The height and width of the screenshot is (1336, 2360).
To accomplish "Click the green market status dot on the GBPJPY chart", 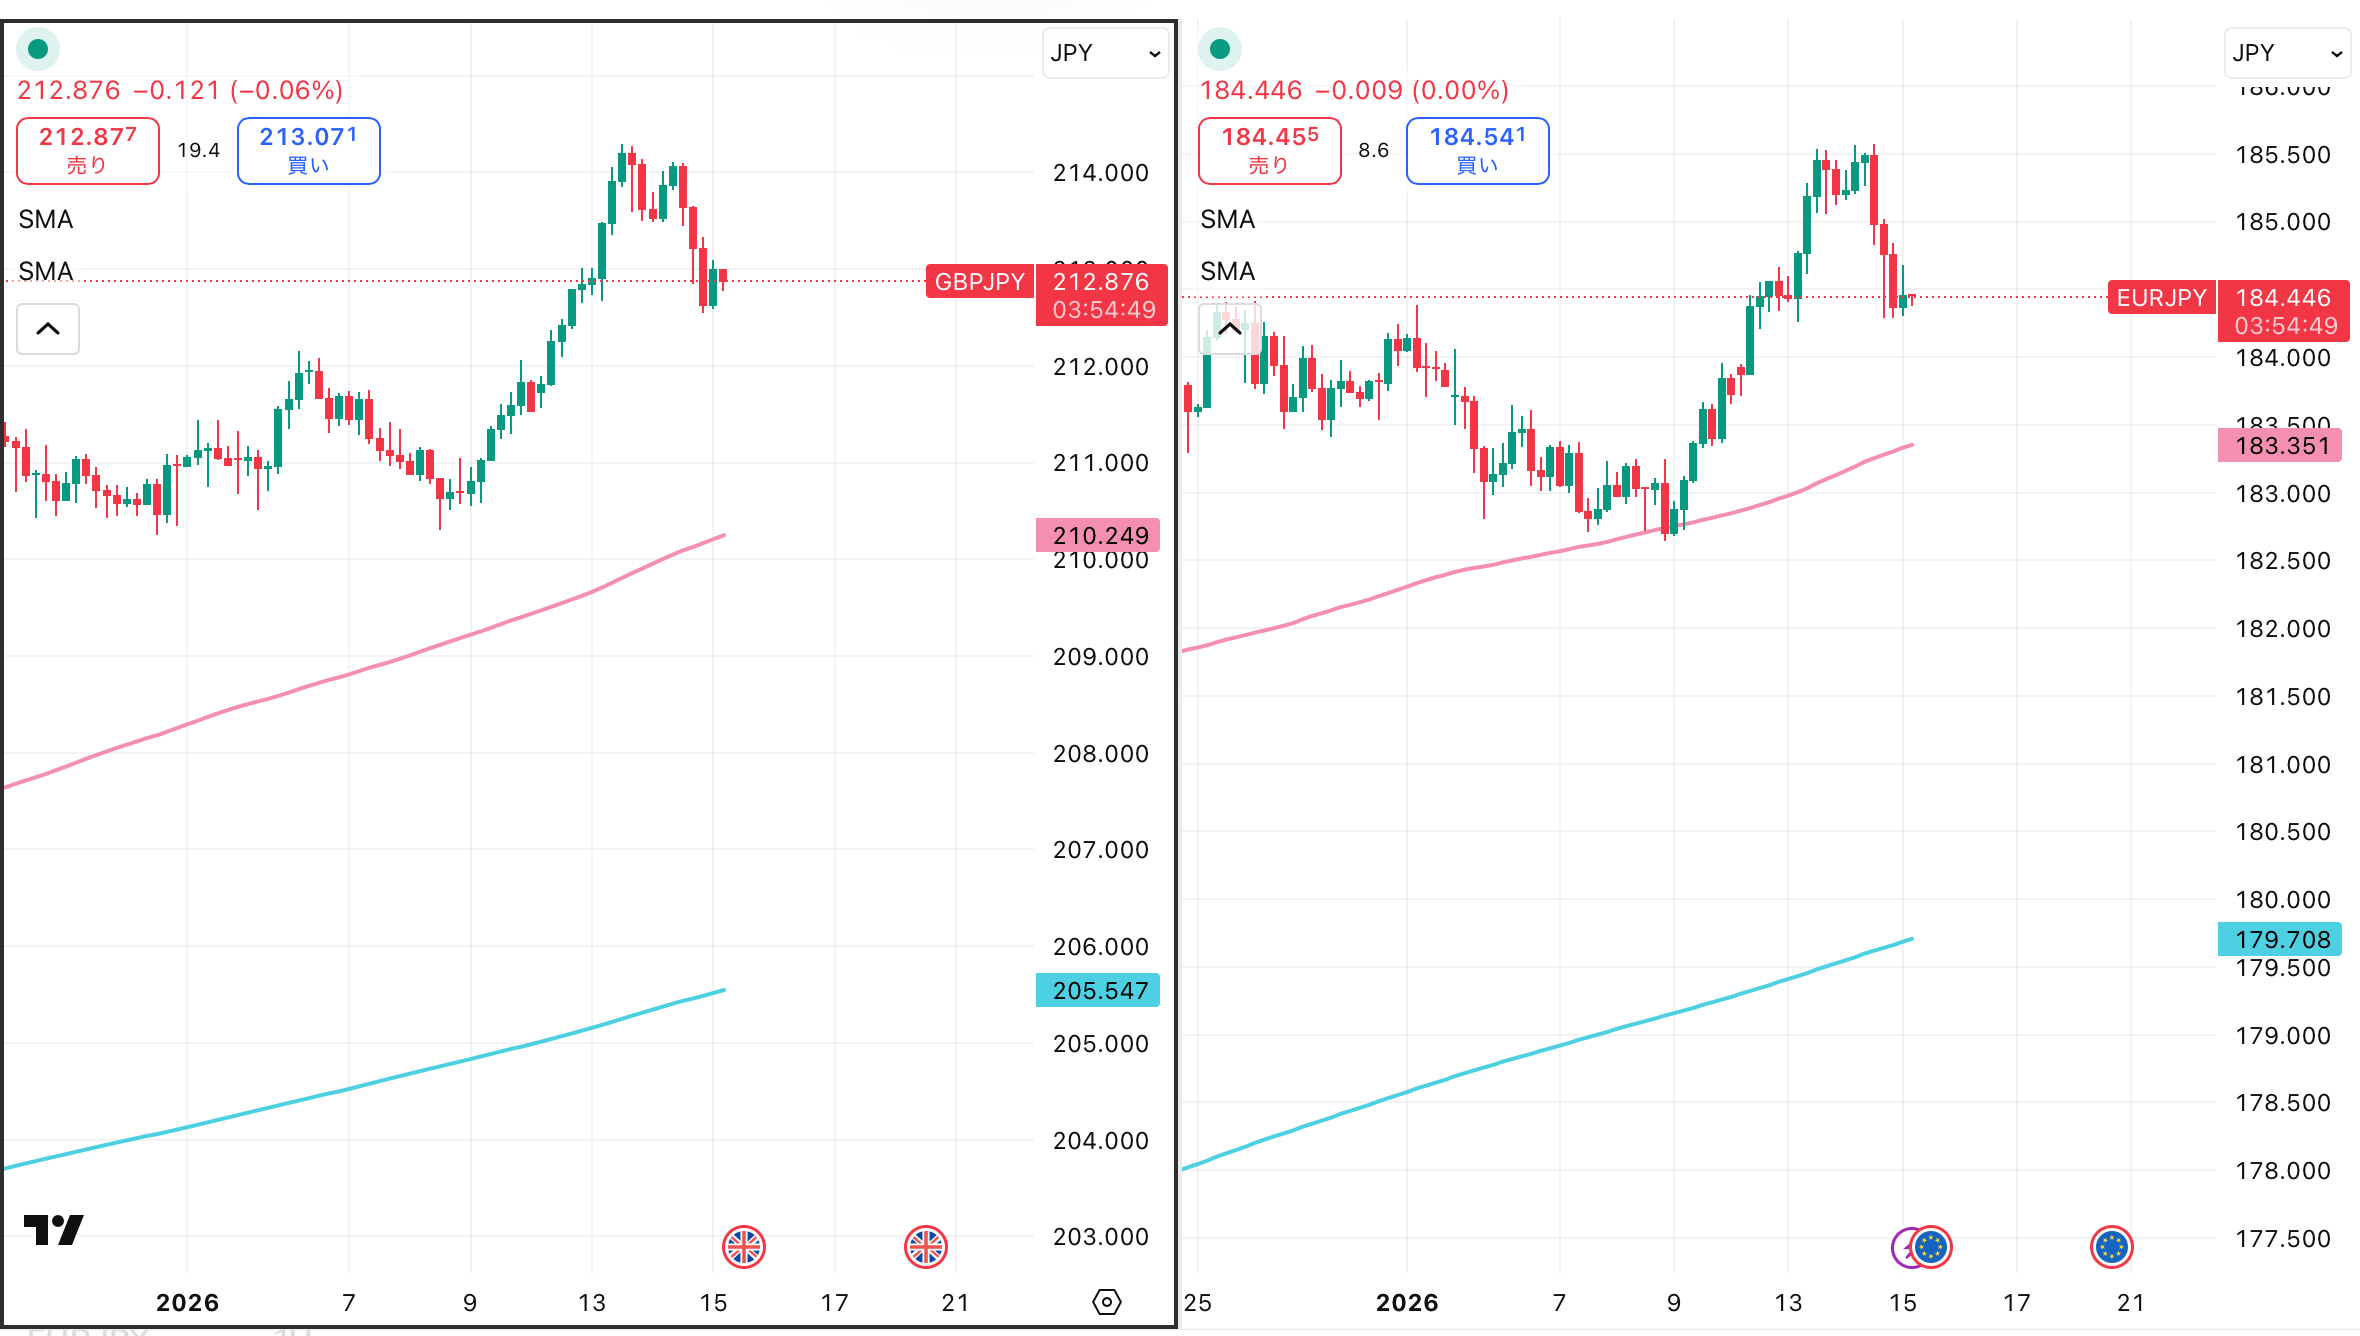I will coord(38,49).
